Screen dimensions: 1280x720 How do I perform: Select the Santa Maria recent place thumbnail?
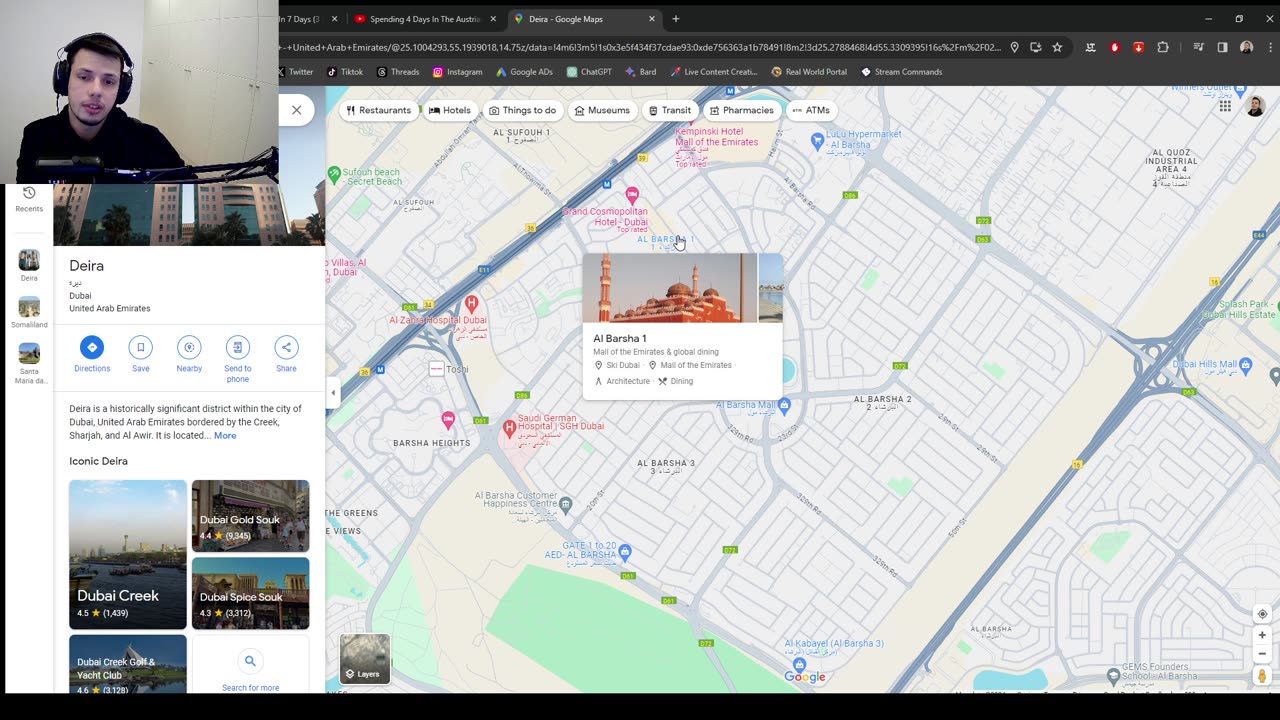pos(29,353)
